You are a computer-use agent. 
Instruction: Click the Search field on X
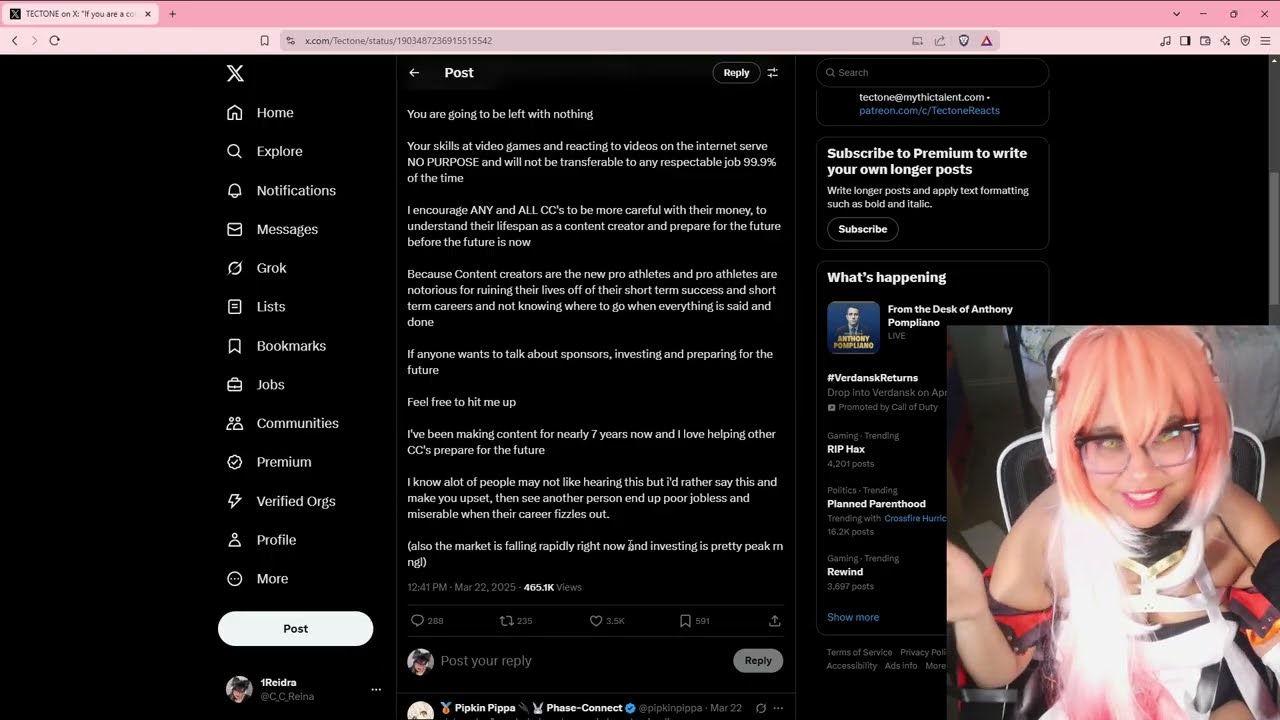pos(932,72)
